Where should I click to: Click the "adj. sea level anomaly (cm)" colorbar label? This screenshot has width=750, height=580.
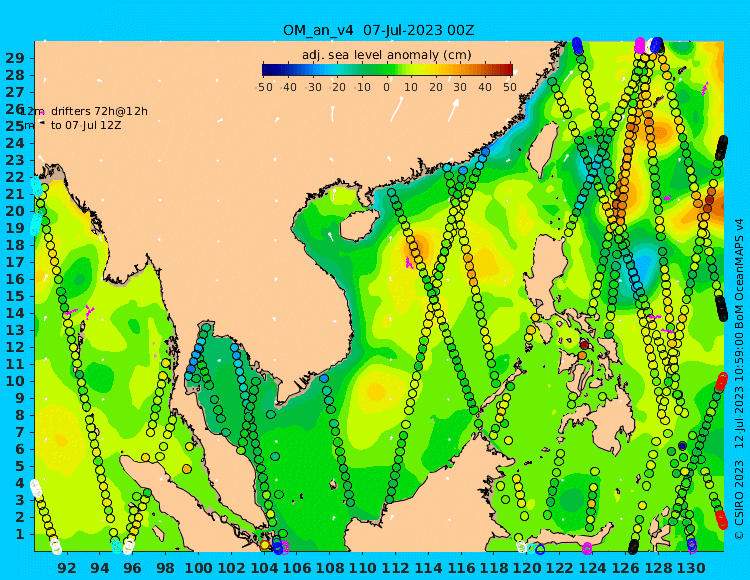coord(386,55)
